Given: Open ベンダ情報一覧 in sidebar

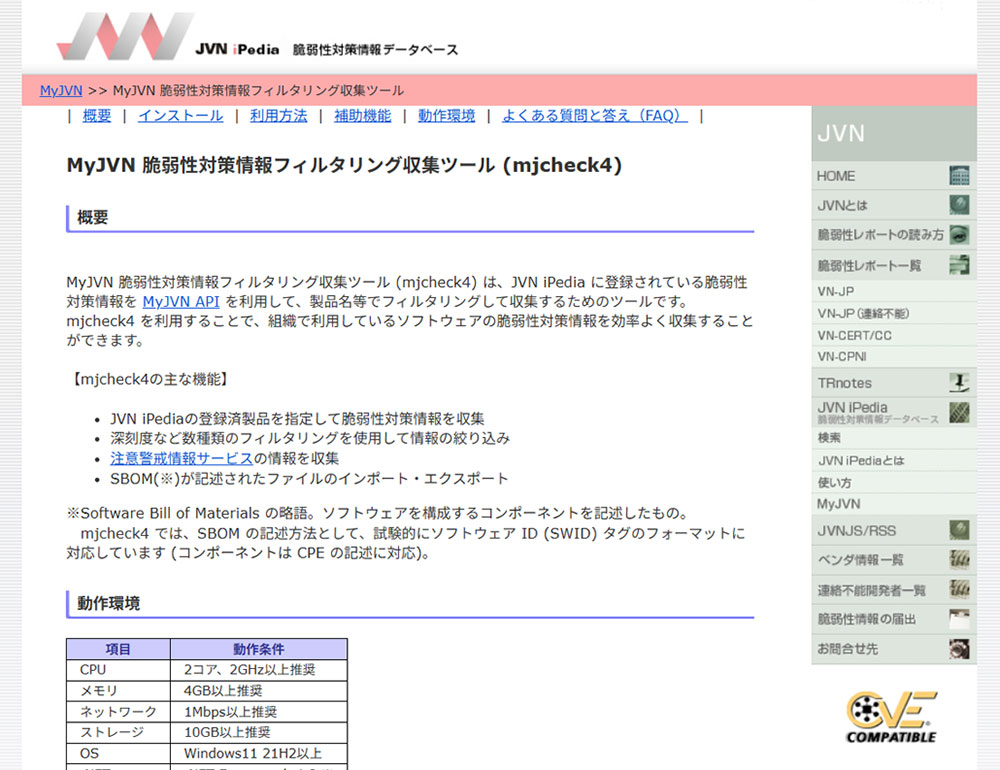Looking at the screenshot, I should click(x=892, y=560).
